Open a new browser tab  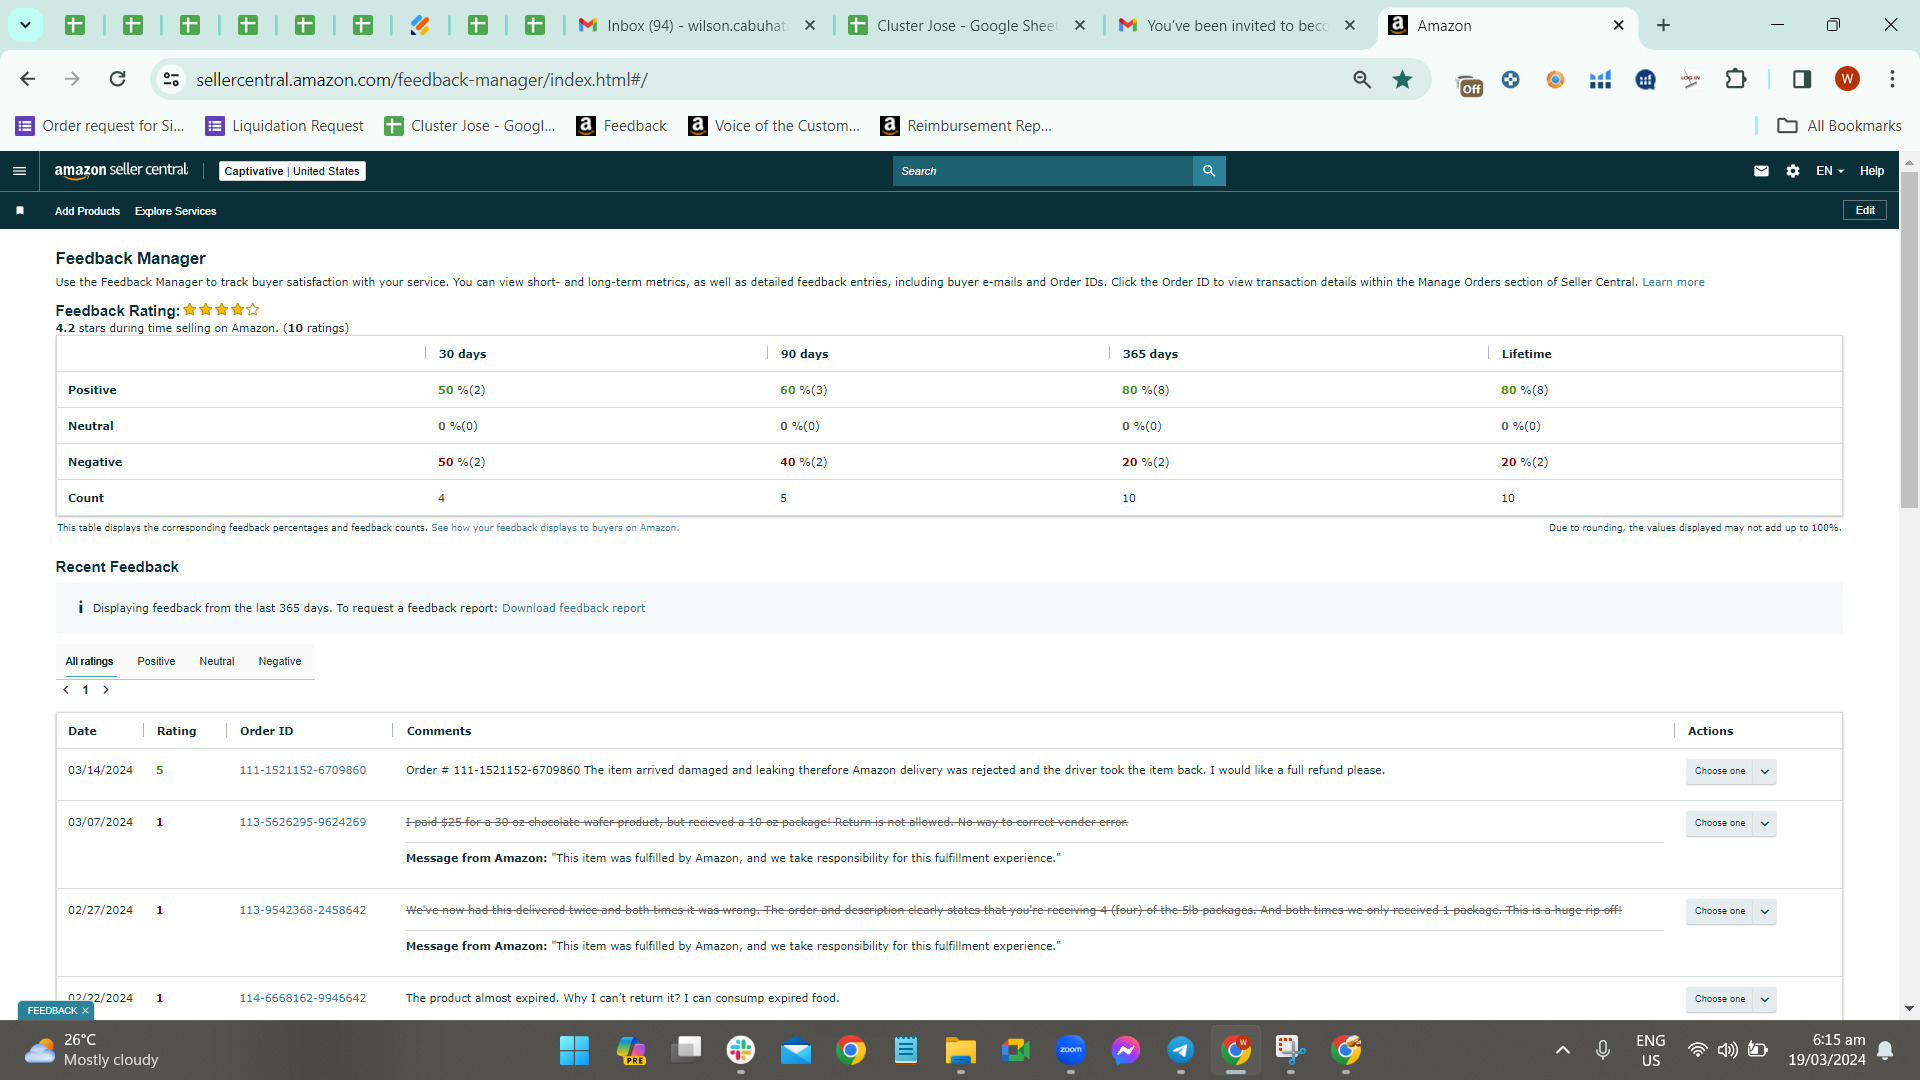coord(1663,25)
